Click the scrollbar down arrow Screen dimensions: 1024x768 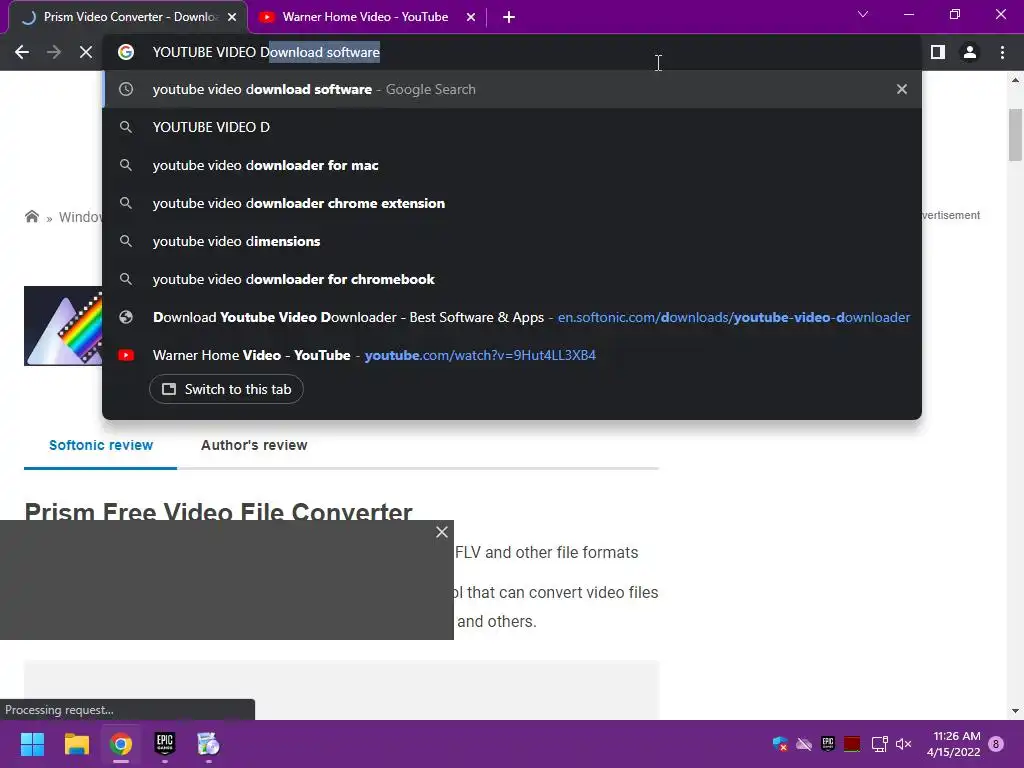1015,711
